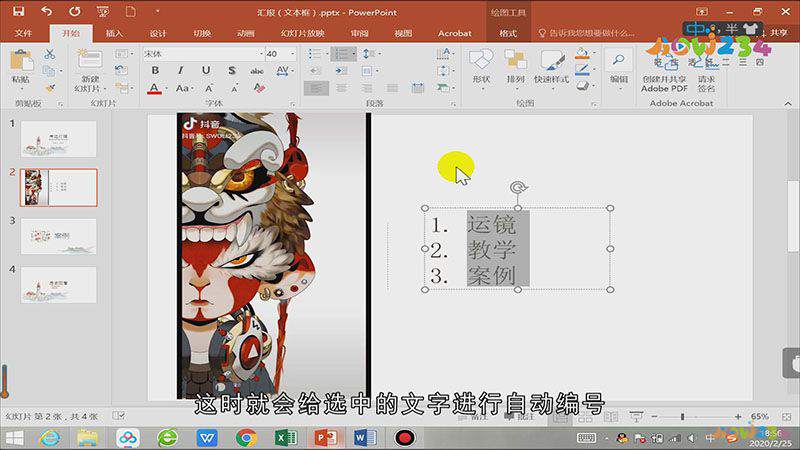The height and width of the screenshot is (450, 800).
Task: Open the font size dropdown showing 40
Action: (x=293, y=54)
